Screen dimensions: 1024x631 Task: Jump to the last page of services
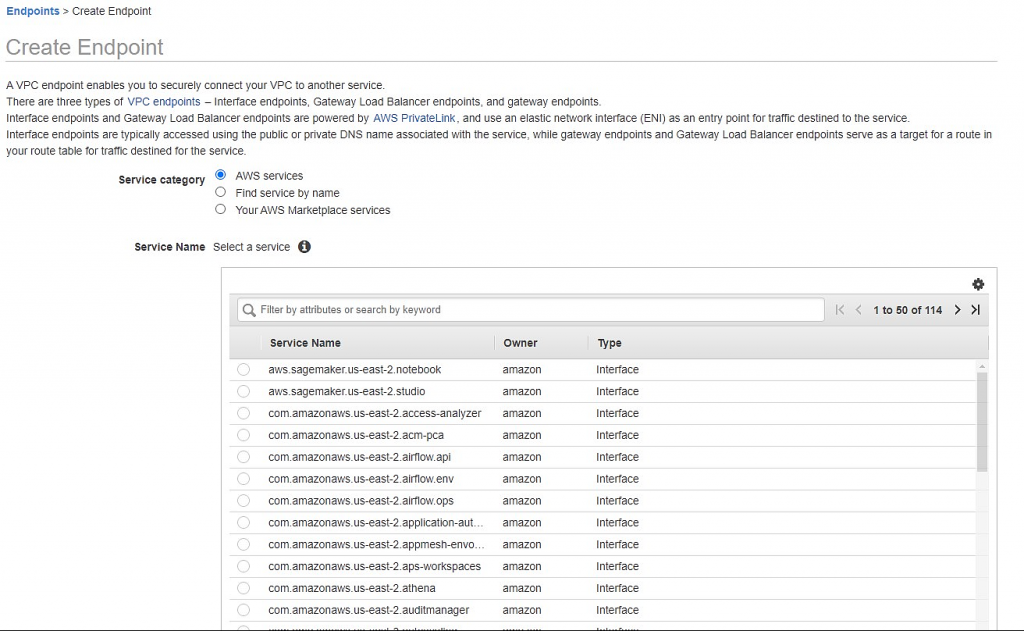976,310
